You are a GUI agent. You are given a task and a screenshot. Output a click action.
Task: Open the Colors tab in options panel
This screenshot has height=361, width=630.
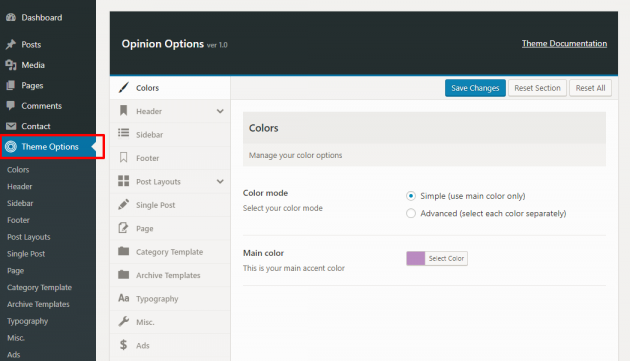[x=170, y=88]
